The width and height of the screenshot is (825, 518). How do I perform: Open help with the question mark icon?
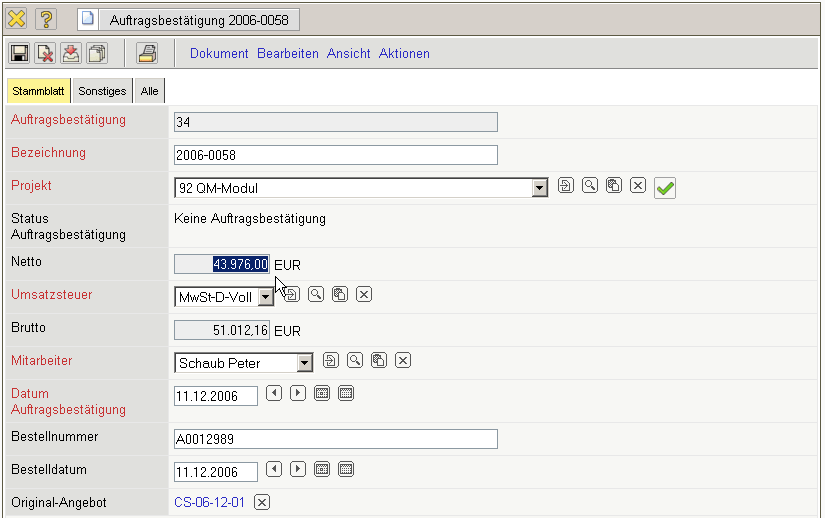click(x=46, y=19)
